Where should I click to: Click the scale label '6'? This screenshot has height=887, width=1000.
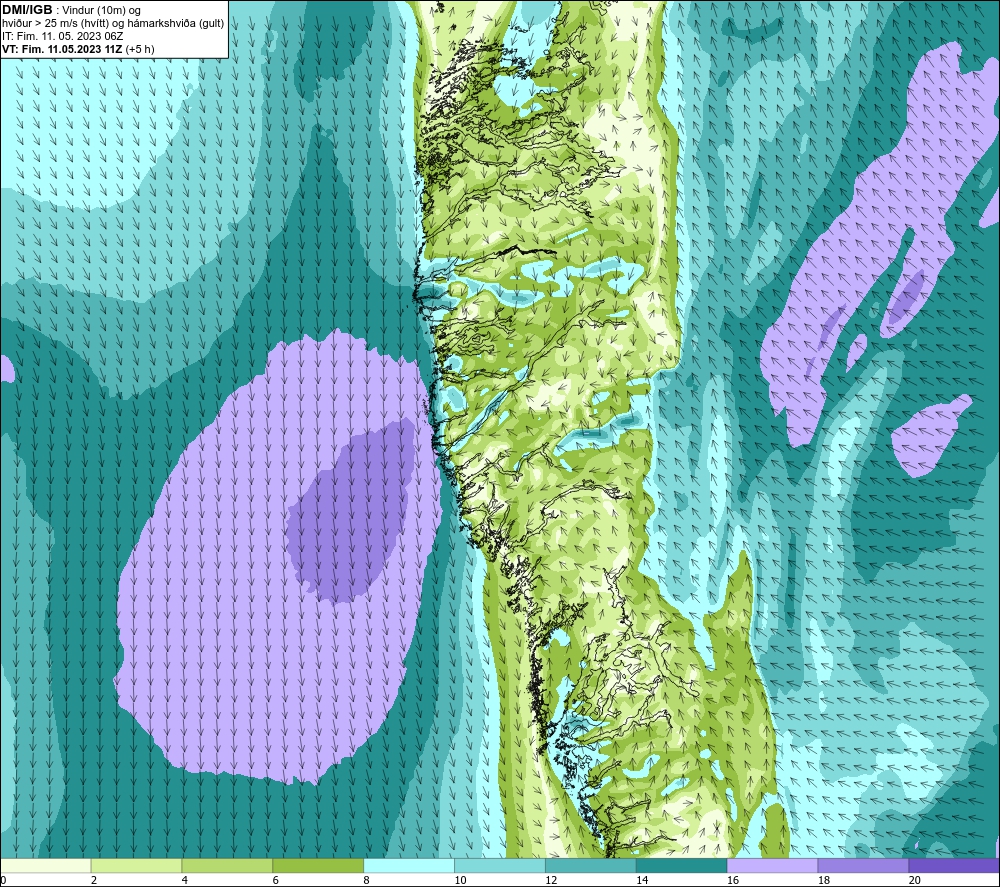(x=276, y=881)
